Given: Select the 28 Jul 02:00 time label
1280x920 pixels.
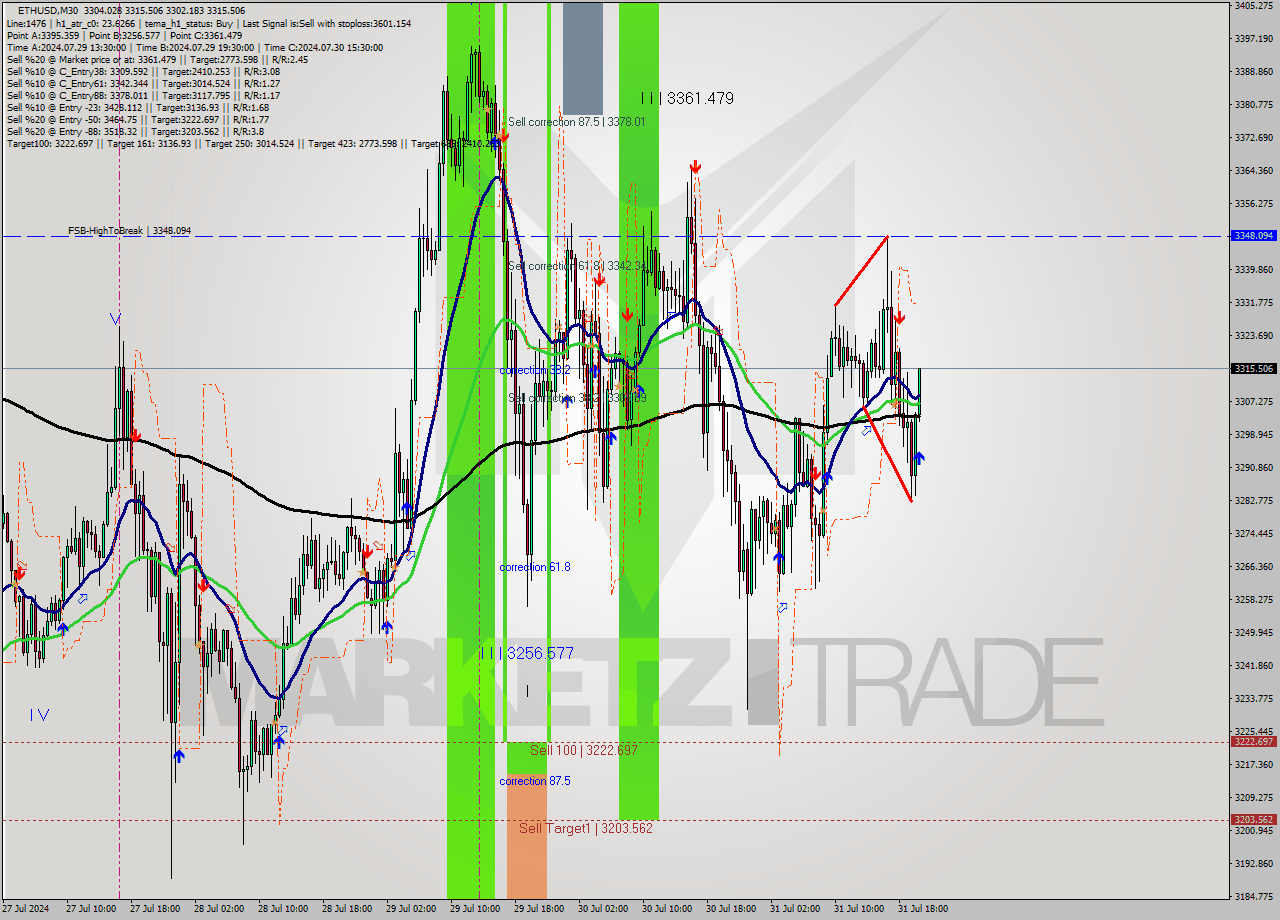Looking at the screenshot, I should [219, 909].
